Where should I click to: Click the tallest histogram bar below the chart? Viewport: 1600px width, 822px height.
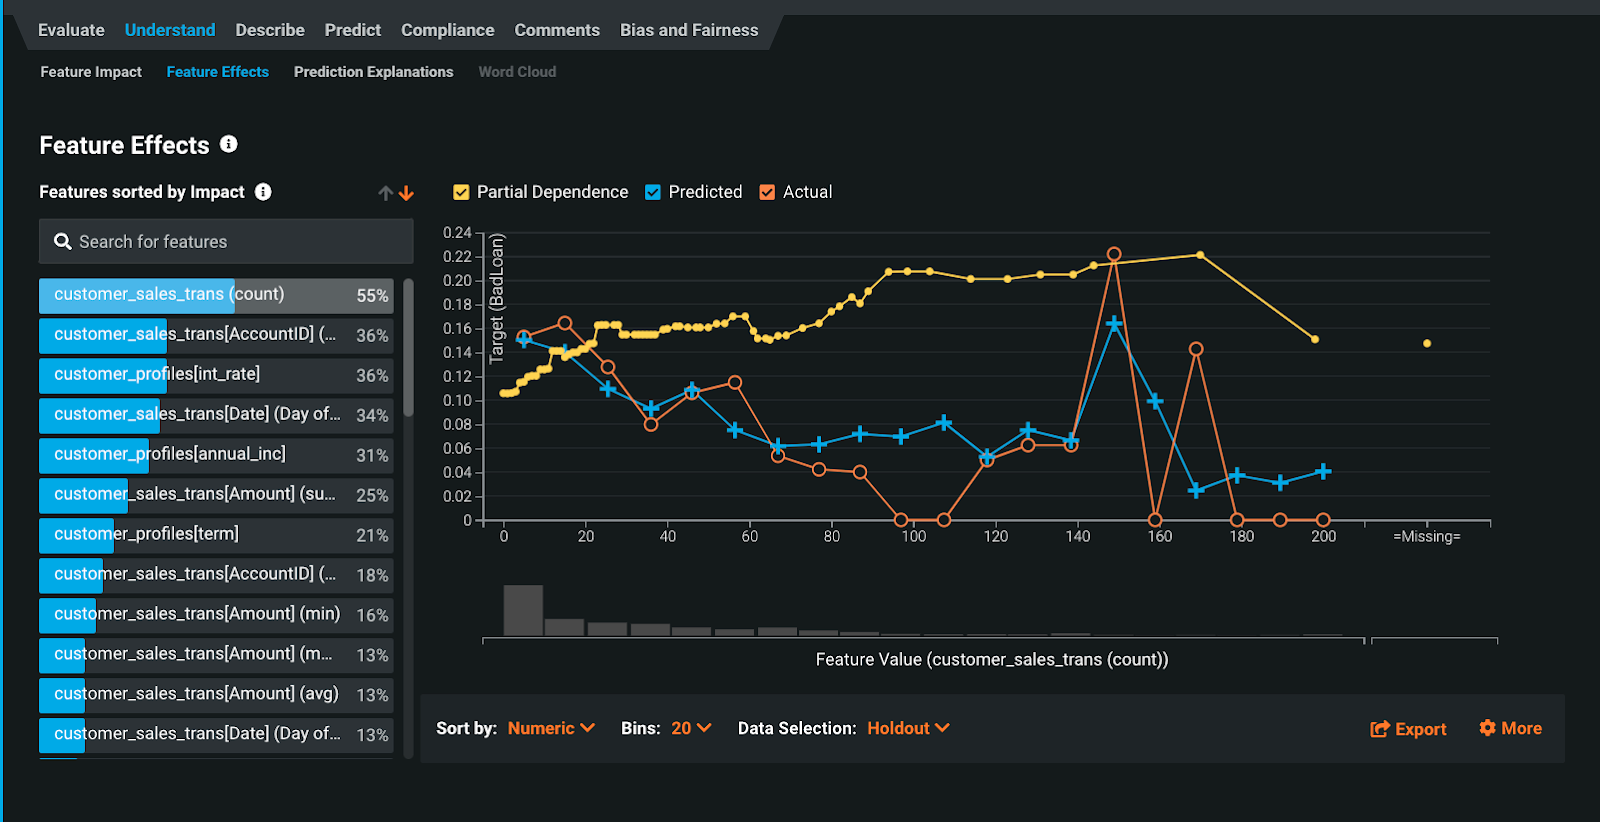[523, 610]
